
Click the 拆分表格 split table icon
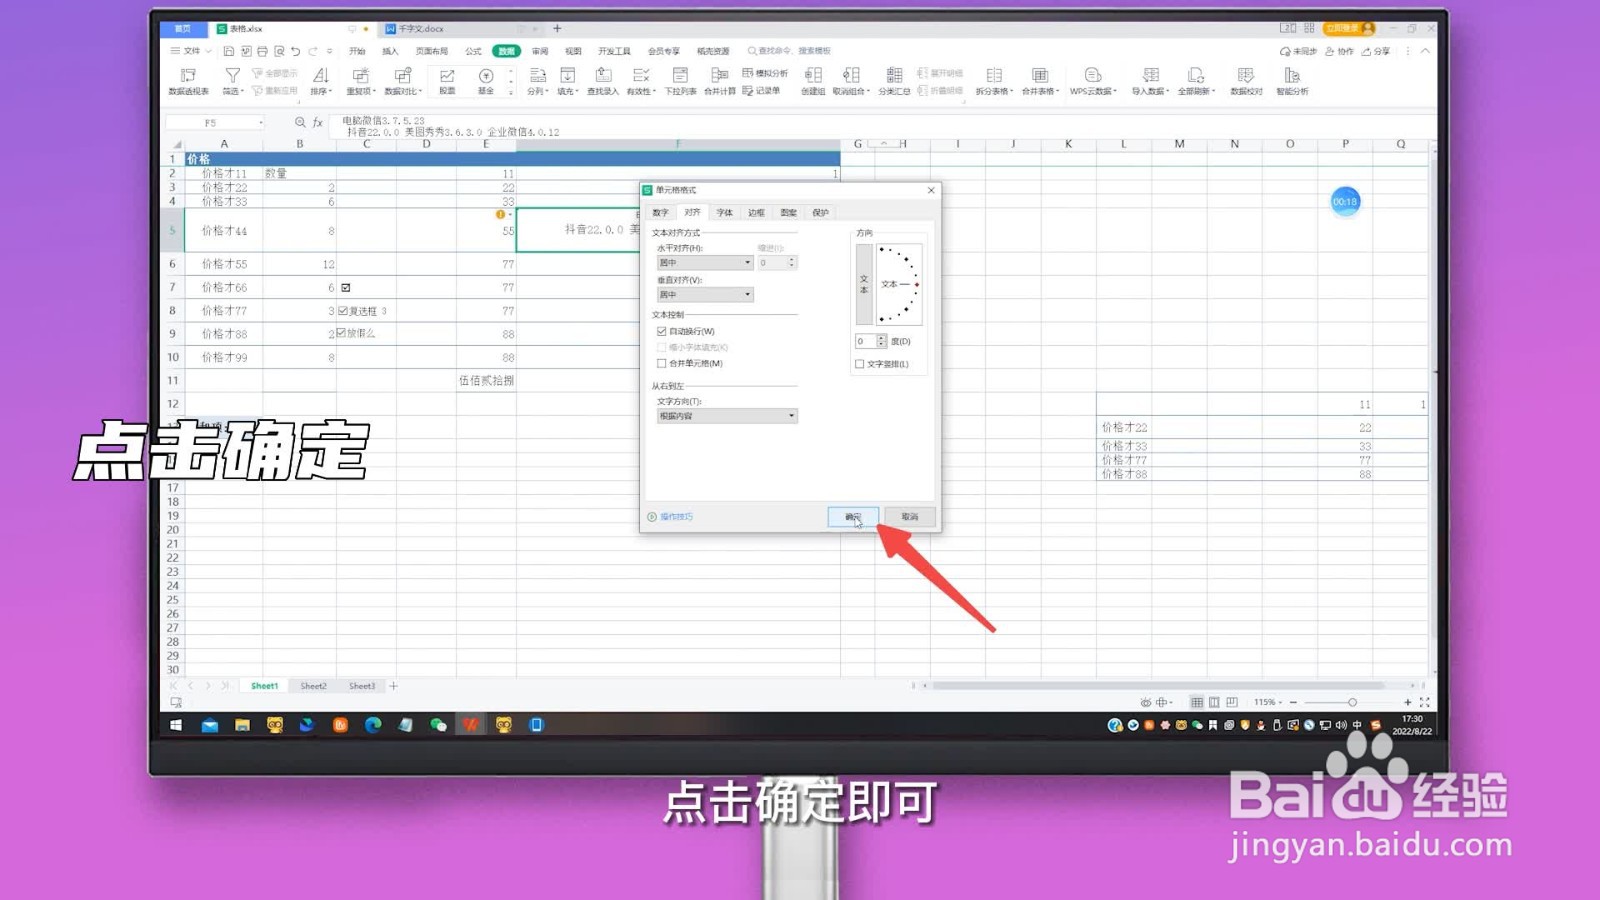(x=993, y=76)
